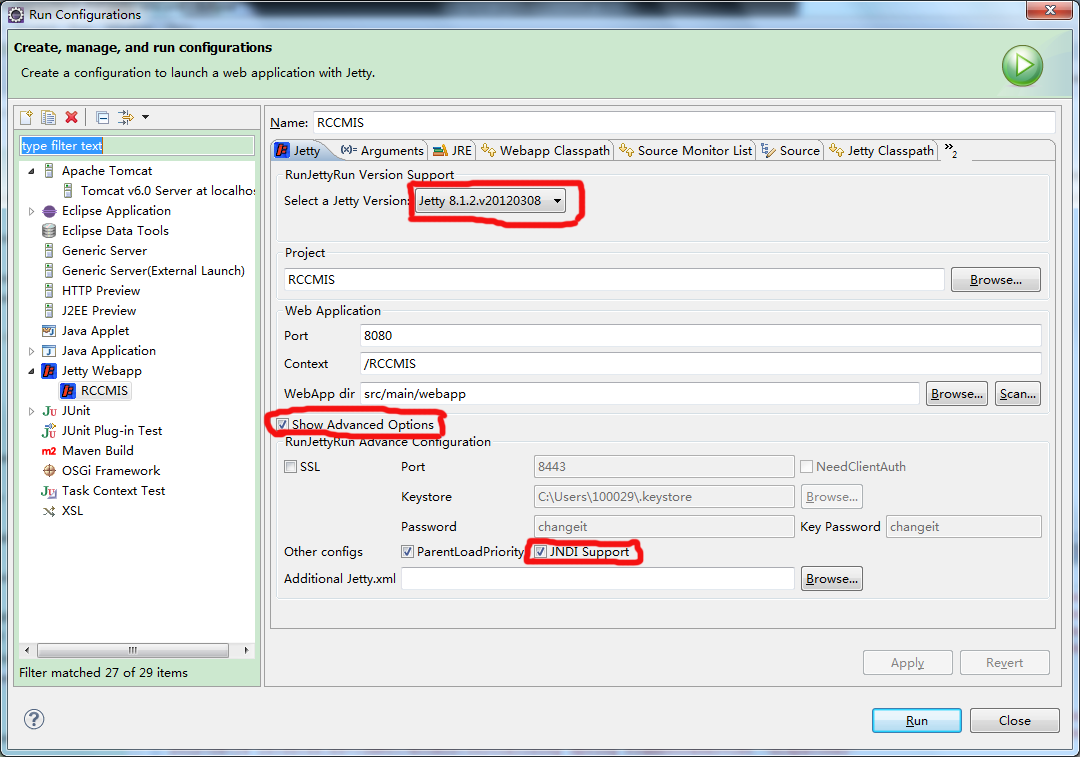Click the Eclipse Application icon
This screenshot has width=1080, height=757.
(49, 211)
